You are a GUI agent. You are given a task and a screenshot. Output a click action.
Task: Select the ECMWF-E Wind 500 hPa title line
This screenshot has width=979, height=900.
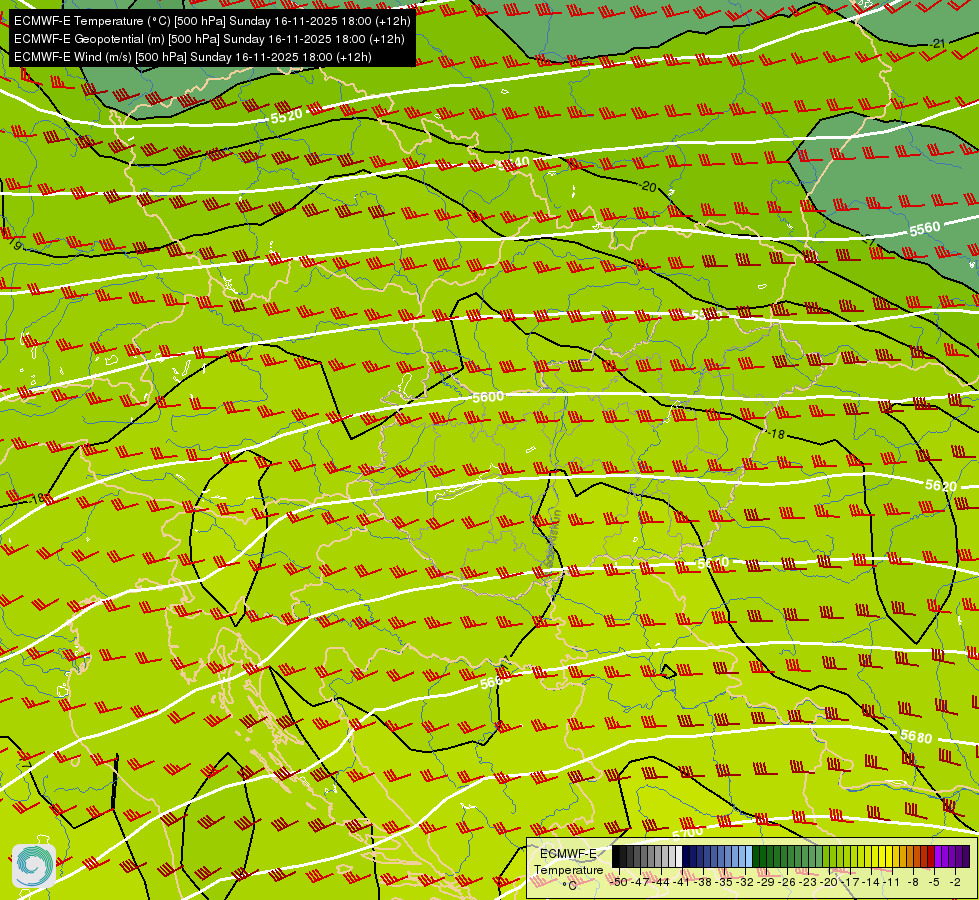point(193,57)
